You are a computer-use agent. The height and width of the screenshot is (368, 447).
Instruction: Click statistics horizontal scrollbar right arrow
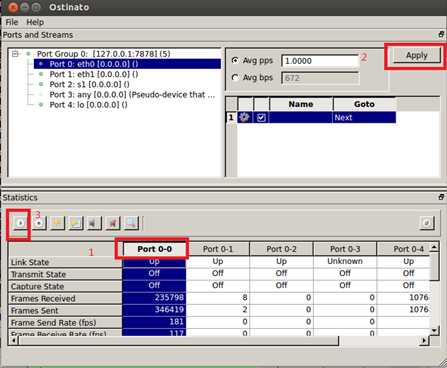424,341
